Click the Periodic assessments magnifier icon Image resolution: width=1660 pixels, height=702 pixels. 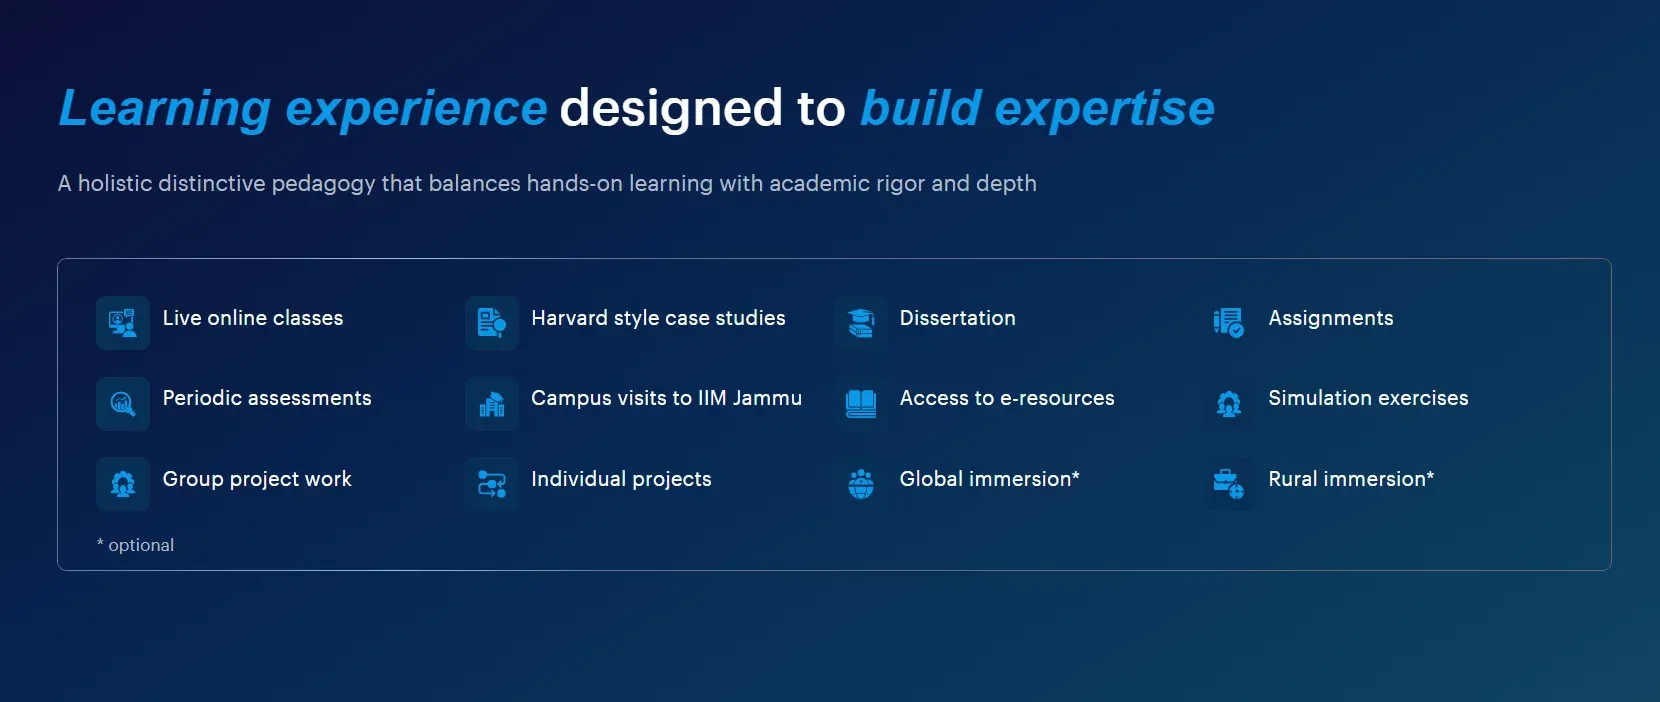coord(123,404)
